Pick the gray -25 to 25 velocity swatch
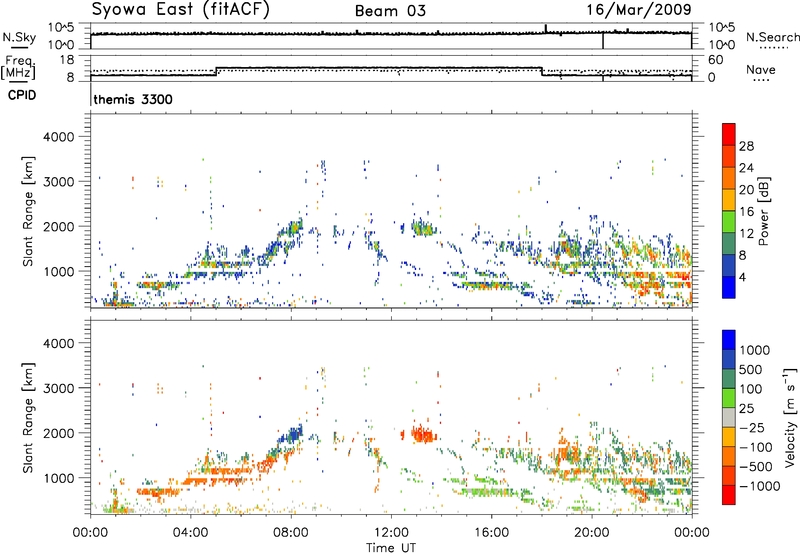This screenshot has width=800, height=554. point(729,417)
